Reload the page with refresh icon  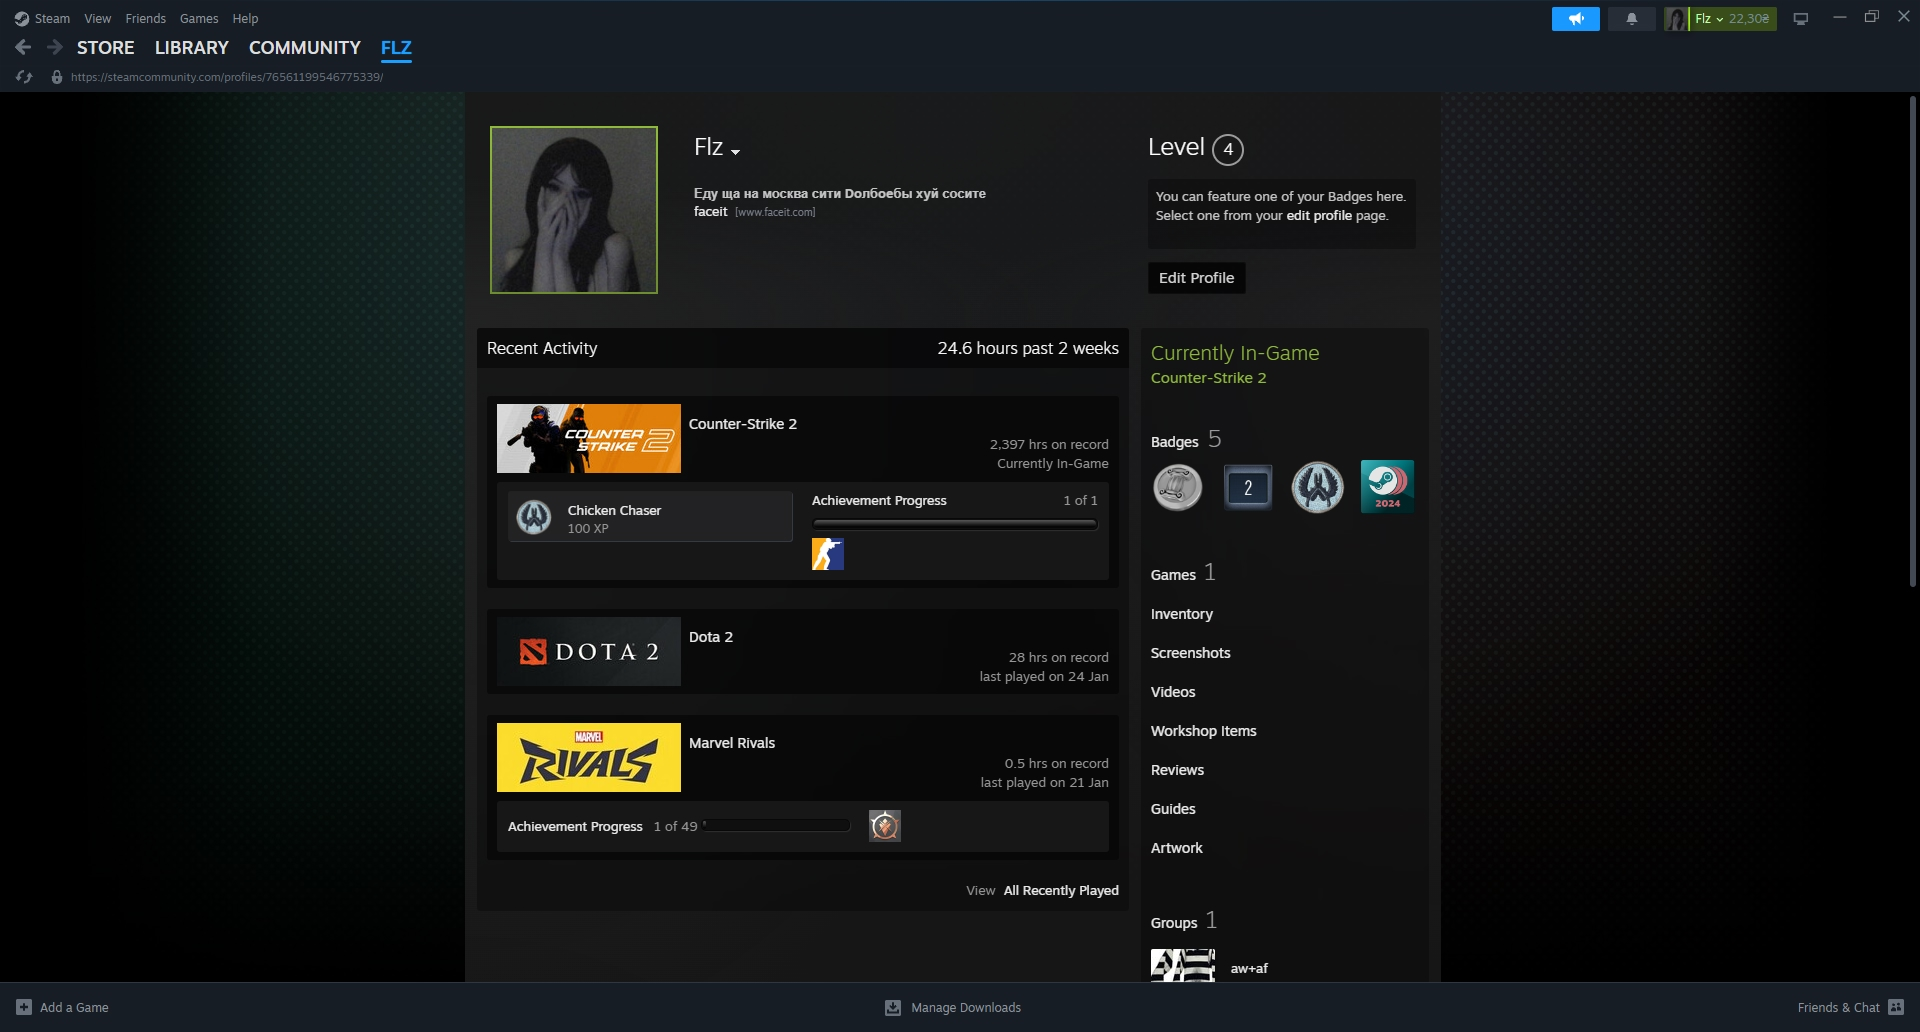click(x=25, y=77)
